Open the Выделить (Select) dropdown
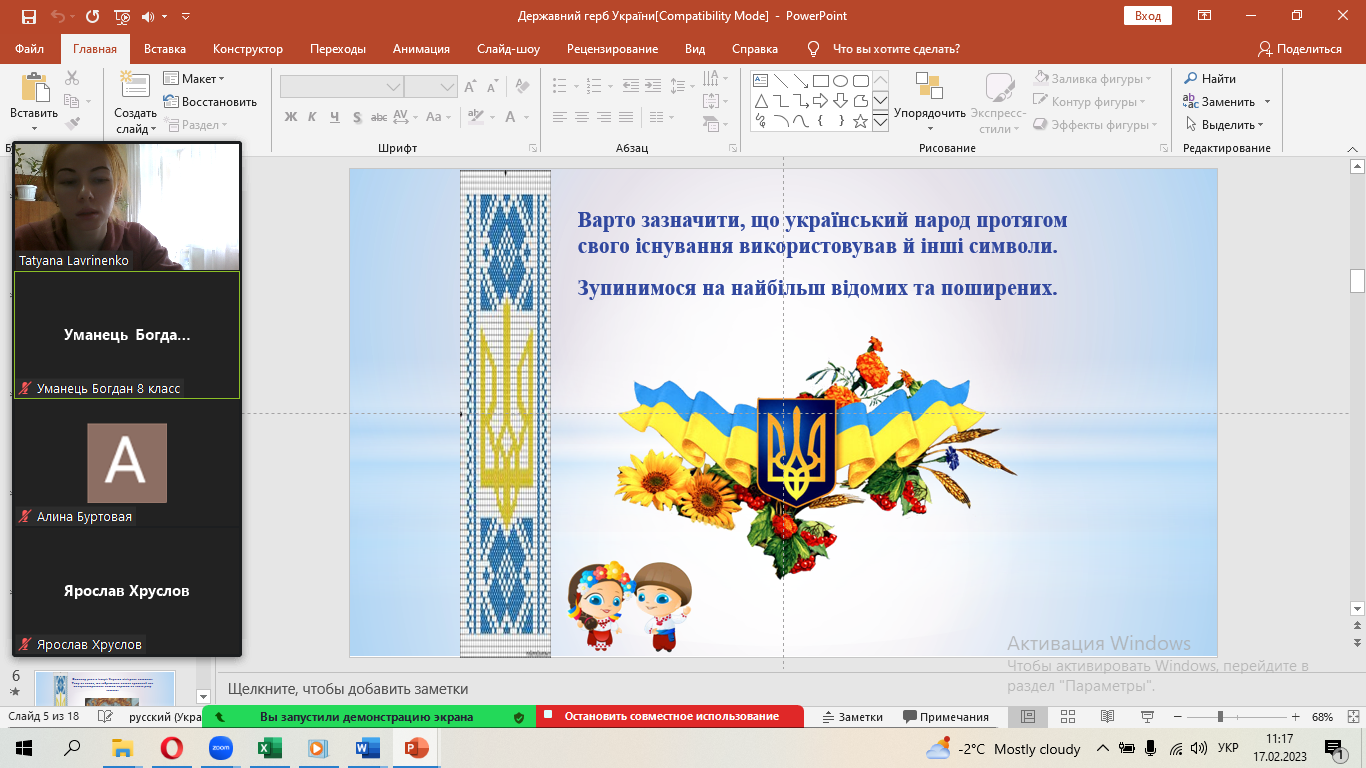Viewport: 1366px width, 768px height. 1225,125
